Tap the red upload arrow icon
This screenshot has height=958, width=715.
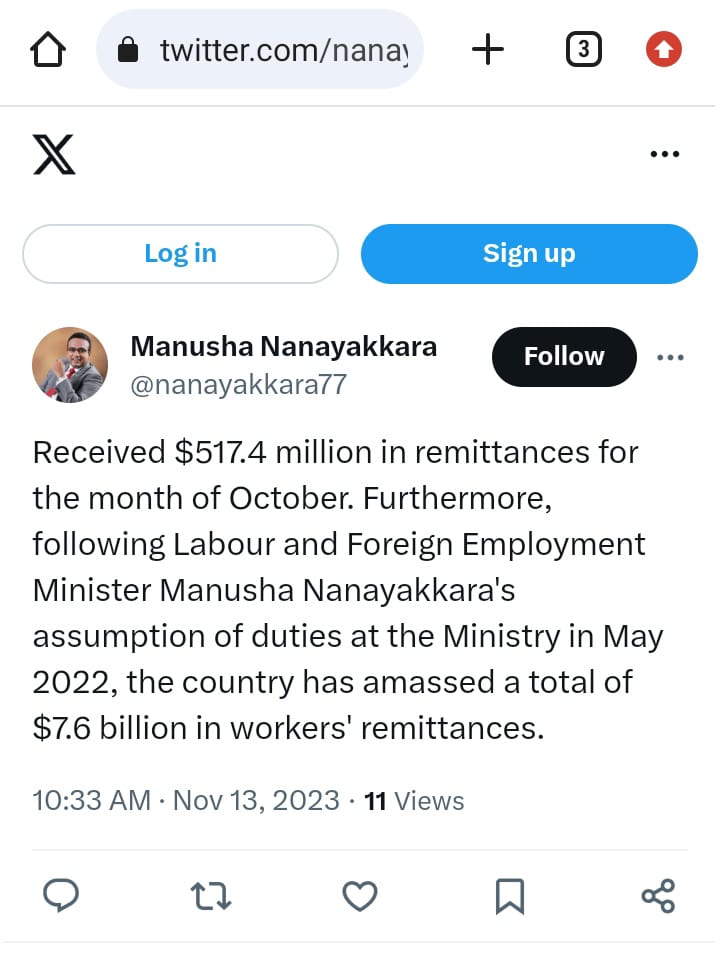coord(664,49)
